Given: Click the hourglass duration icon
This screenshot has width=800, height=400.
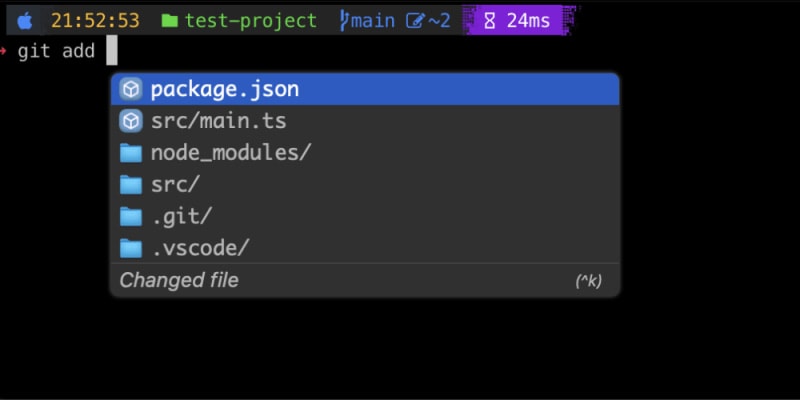Looking at the screenshot, I should point(489,20).
